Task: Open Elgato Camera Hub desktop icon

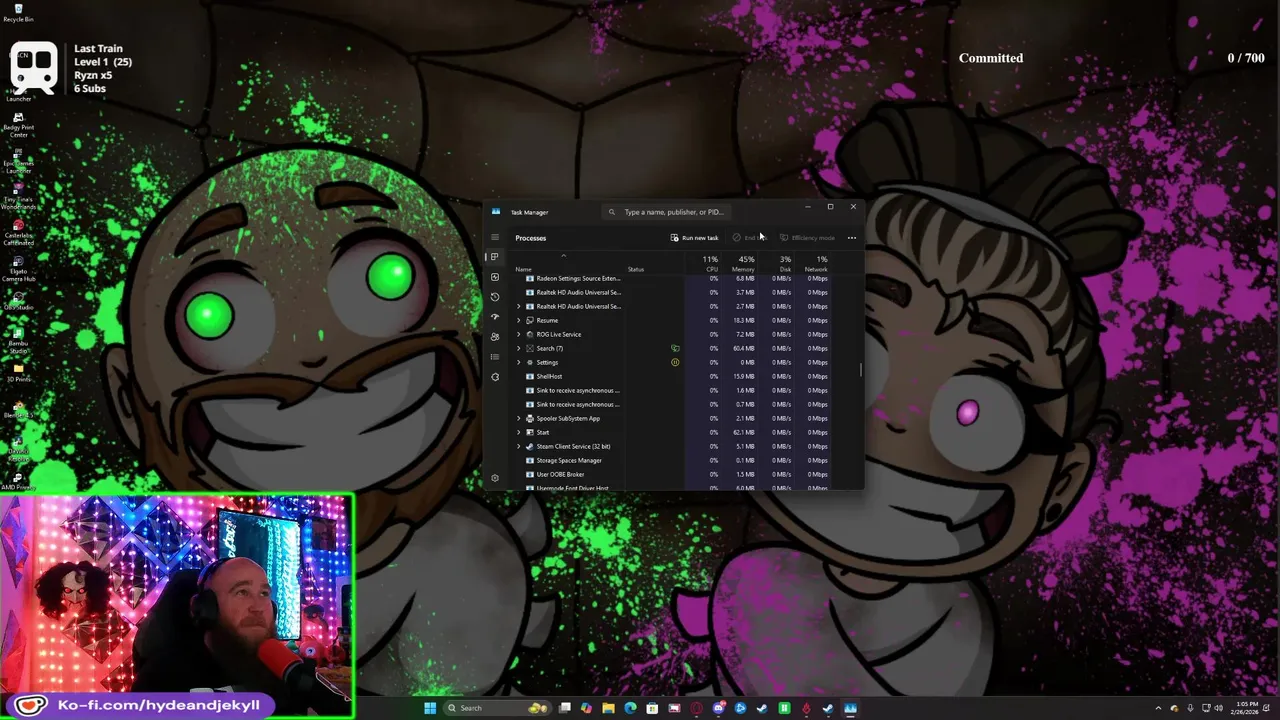Action: click(x=18, y=268)
